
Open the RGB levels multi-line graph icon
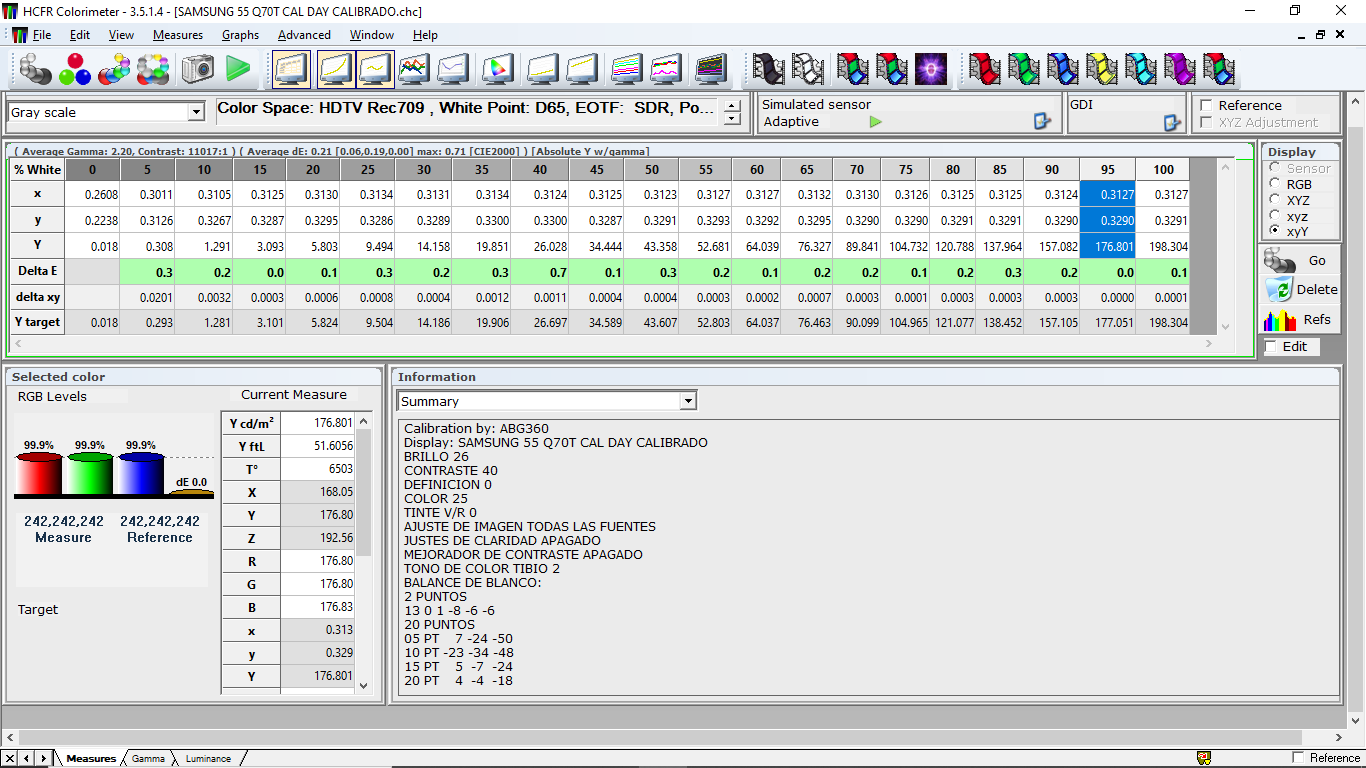pyautogui.click(x=414, y=68)
